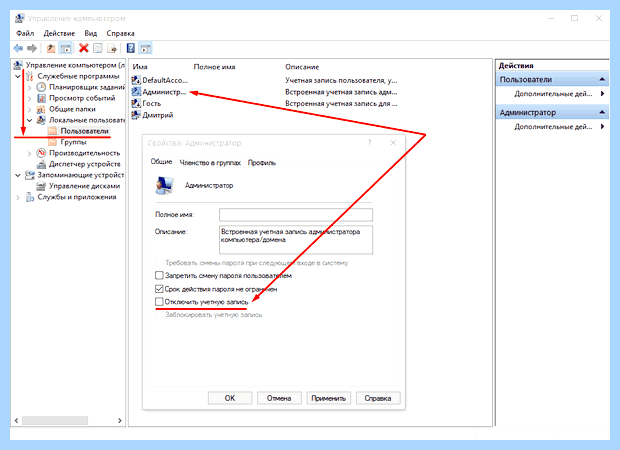Click the Help toolbar icon
620x450 pixels.
click(131, 48)
